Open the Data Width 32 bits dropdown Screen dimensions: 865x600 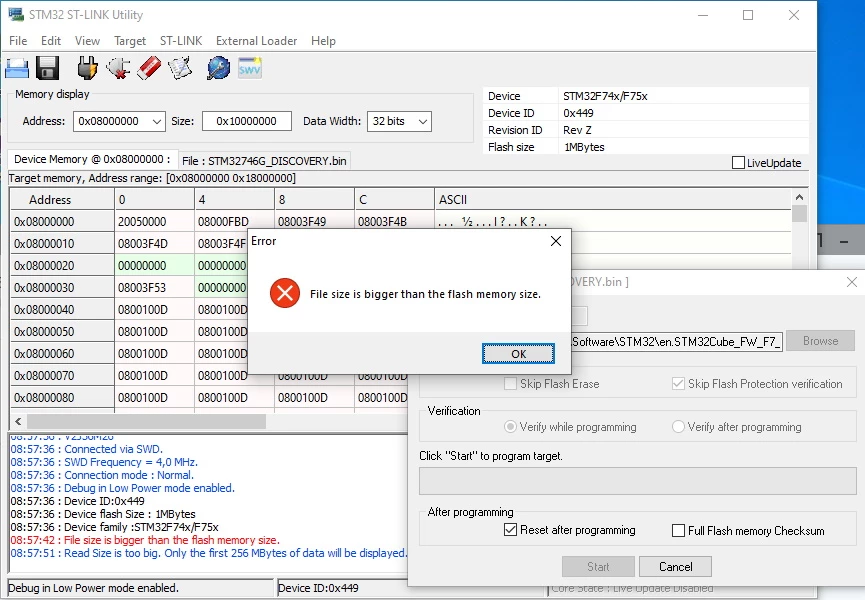pyautogui.click(x=423, y=121)
